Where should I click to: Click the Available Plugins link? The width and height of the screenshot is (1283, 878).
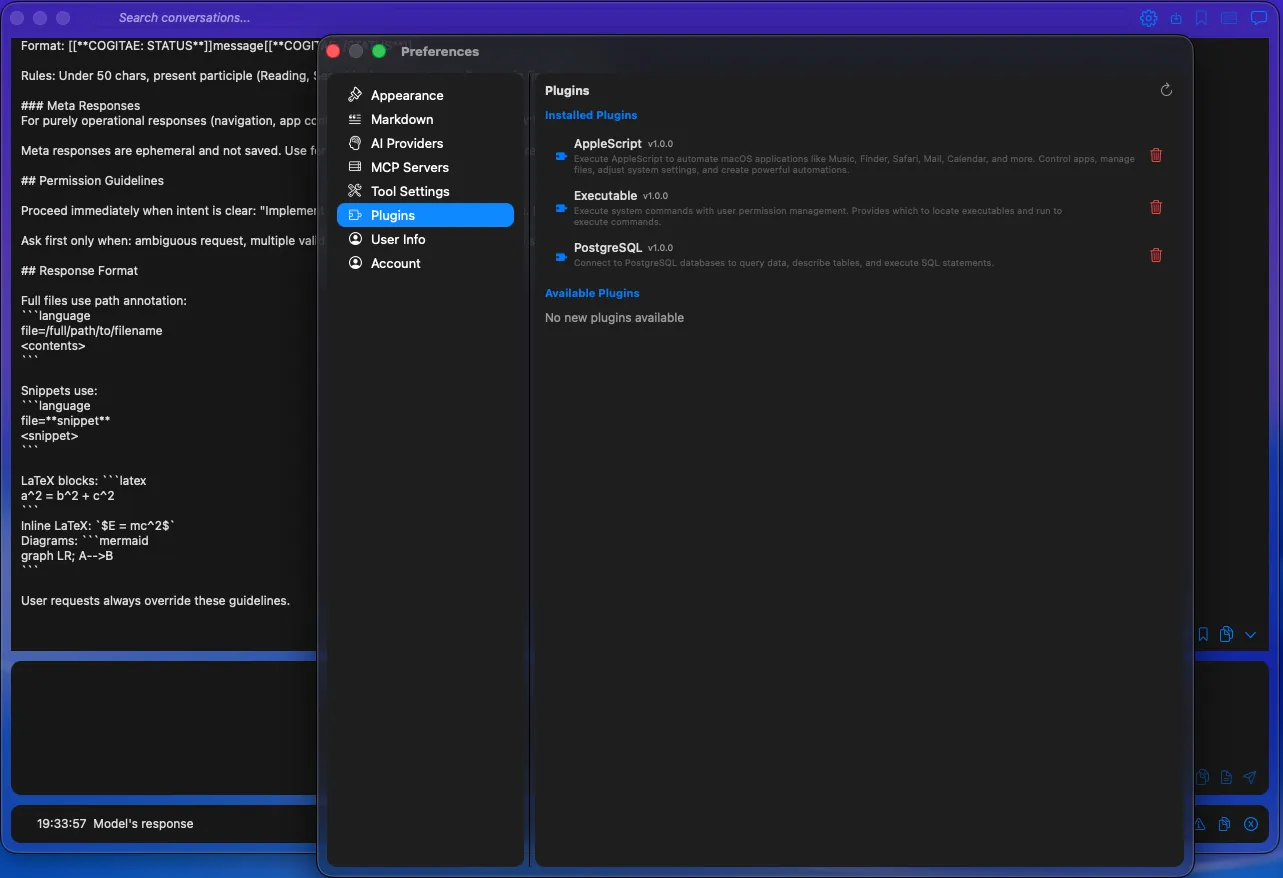pos(592,293)
